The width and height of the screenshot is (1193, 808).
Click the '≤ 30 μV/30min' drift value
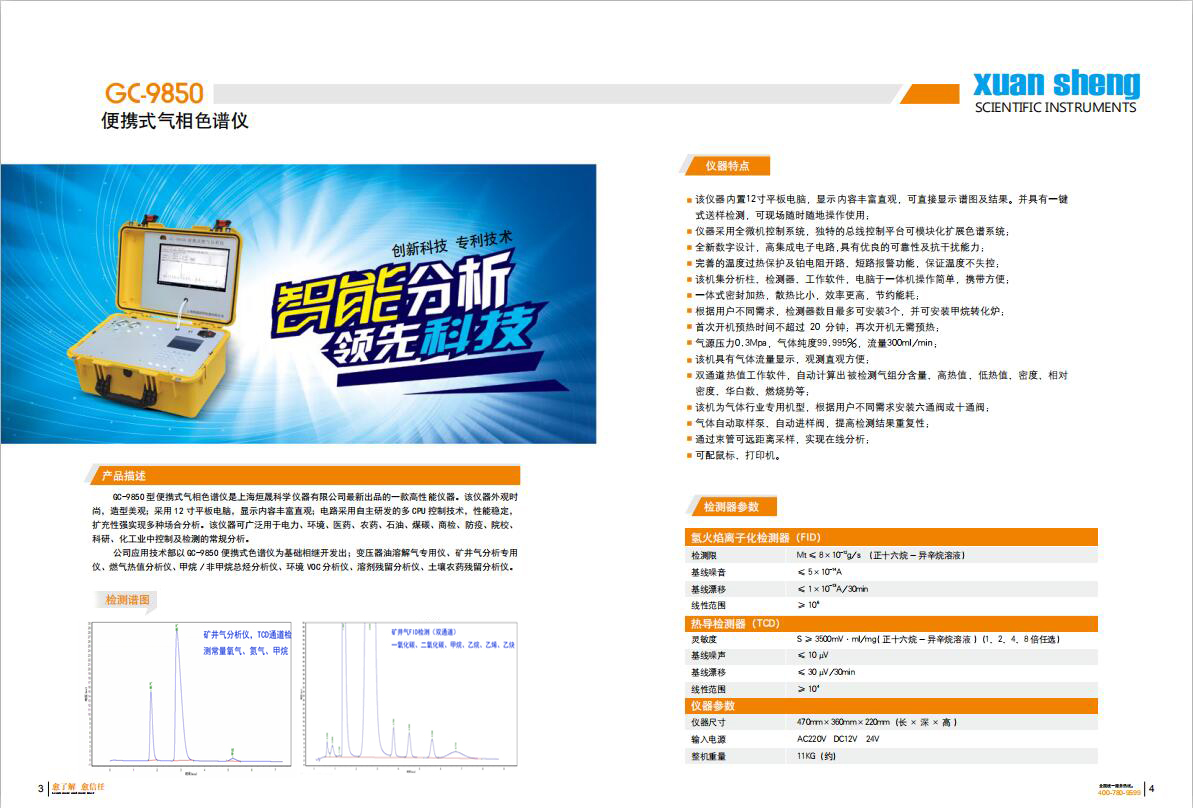coord(826,673)
